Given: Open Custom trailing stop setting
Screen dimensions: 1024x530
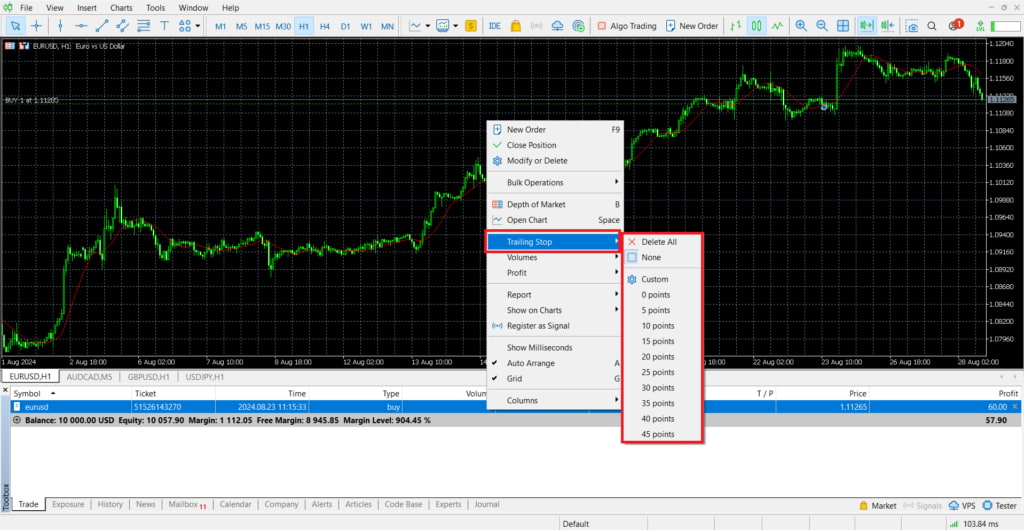Looking at the screenshot, I should coord(662,279).
